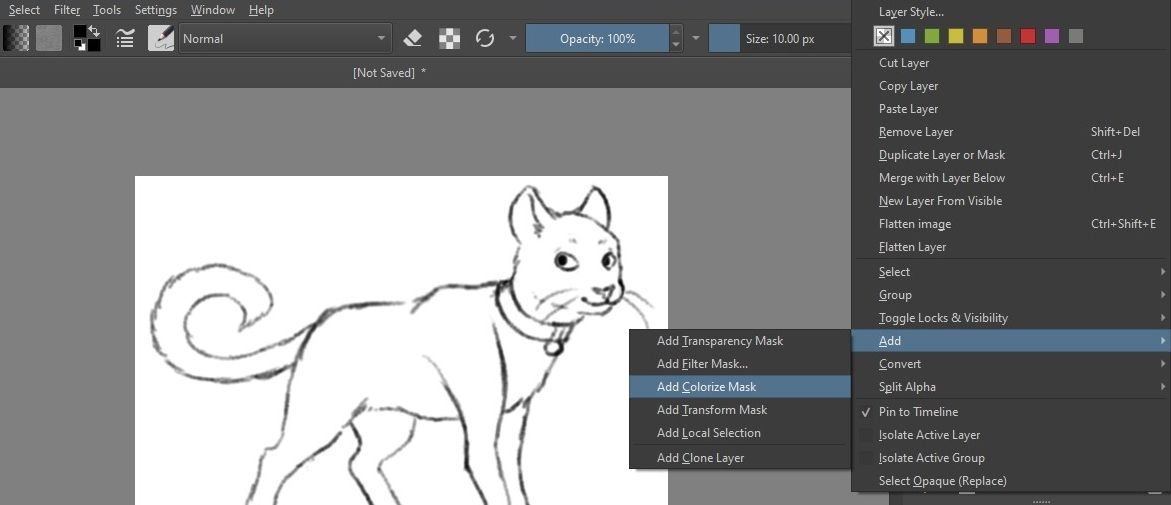This screenshot has height=505, width=1171.
Task: Open the brush settings editor icon
Action: click(125, 38)
